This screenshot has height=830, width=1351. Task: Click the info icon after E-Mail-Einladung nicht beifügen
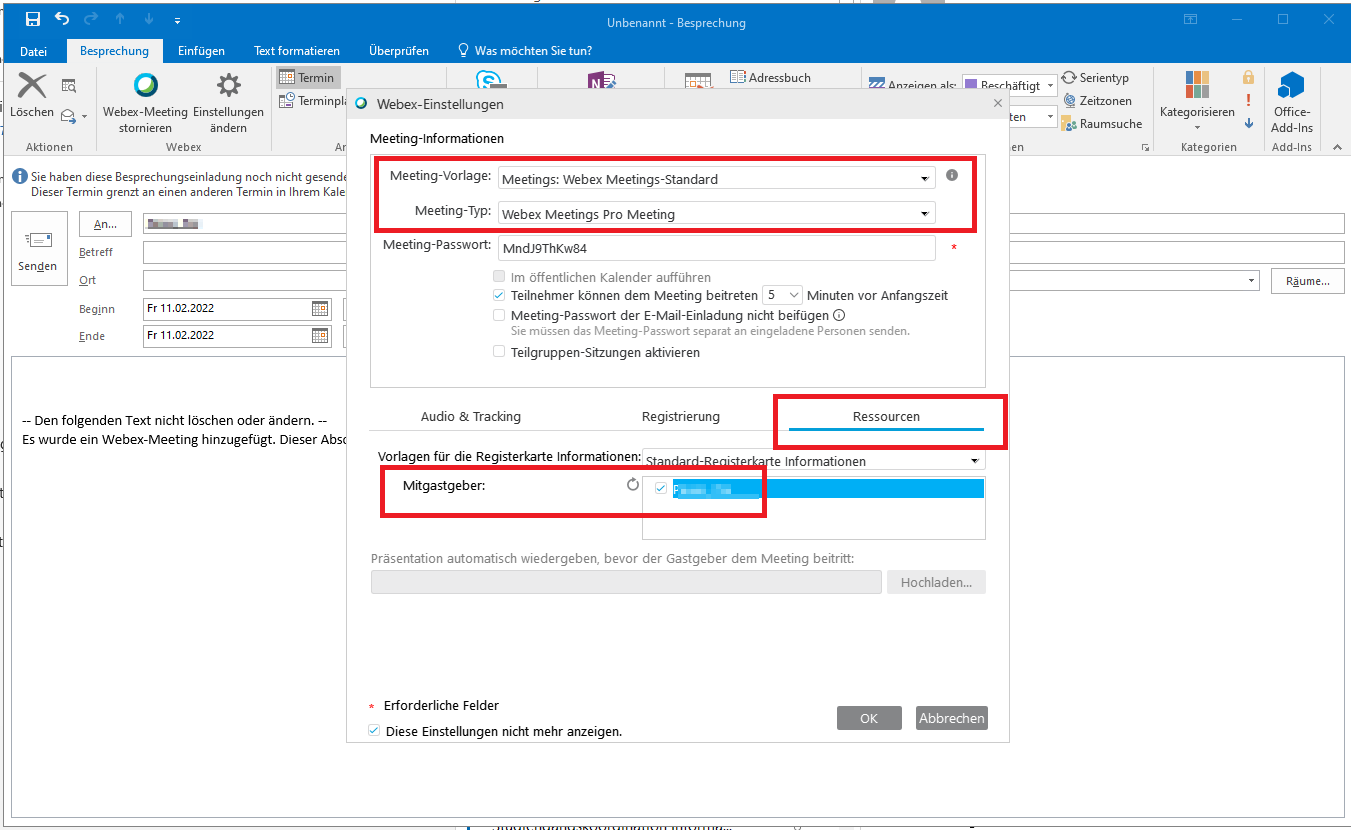pos(839,315)
